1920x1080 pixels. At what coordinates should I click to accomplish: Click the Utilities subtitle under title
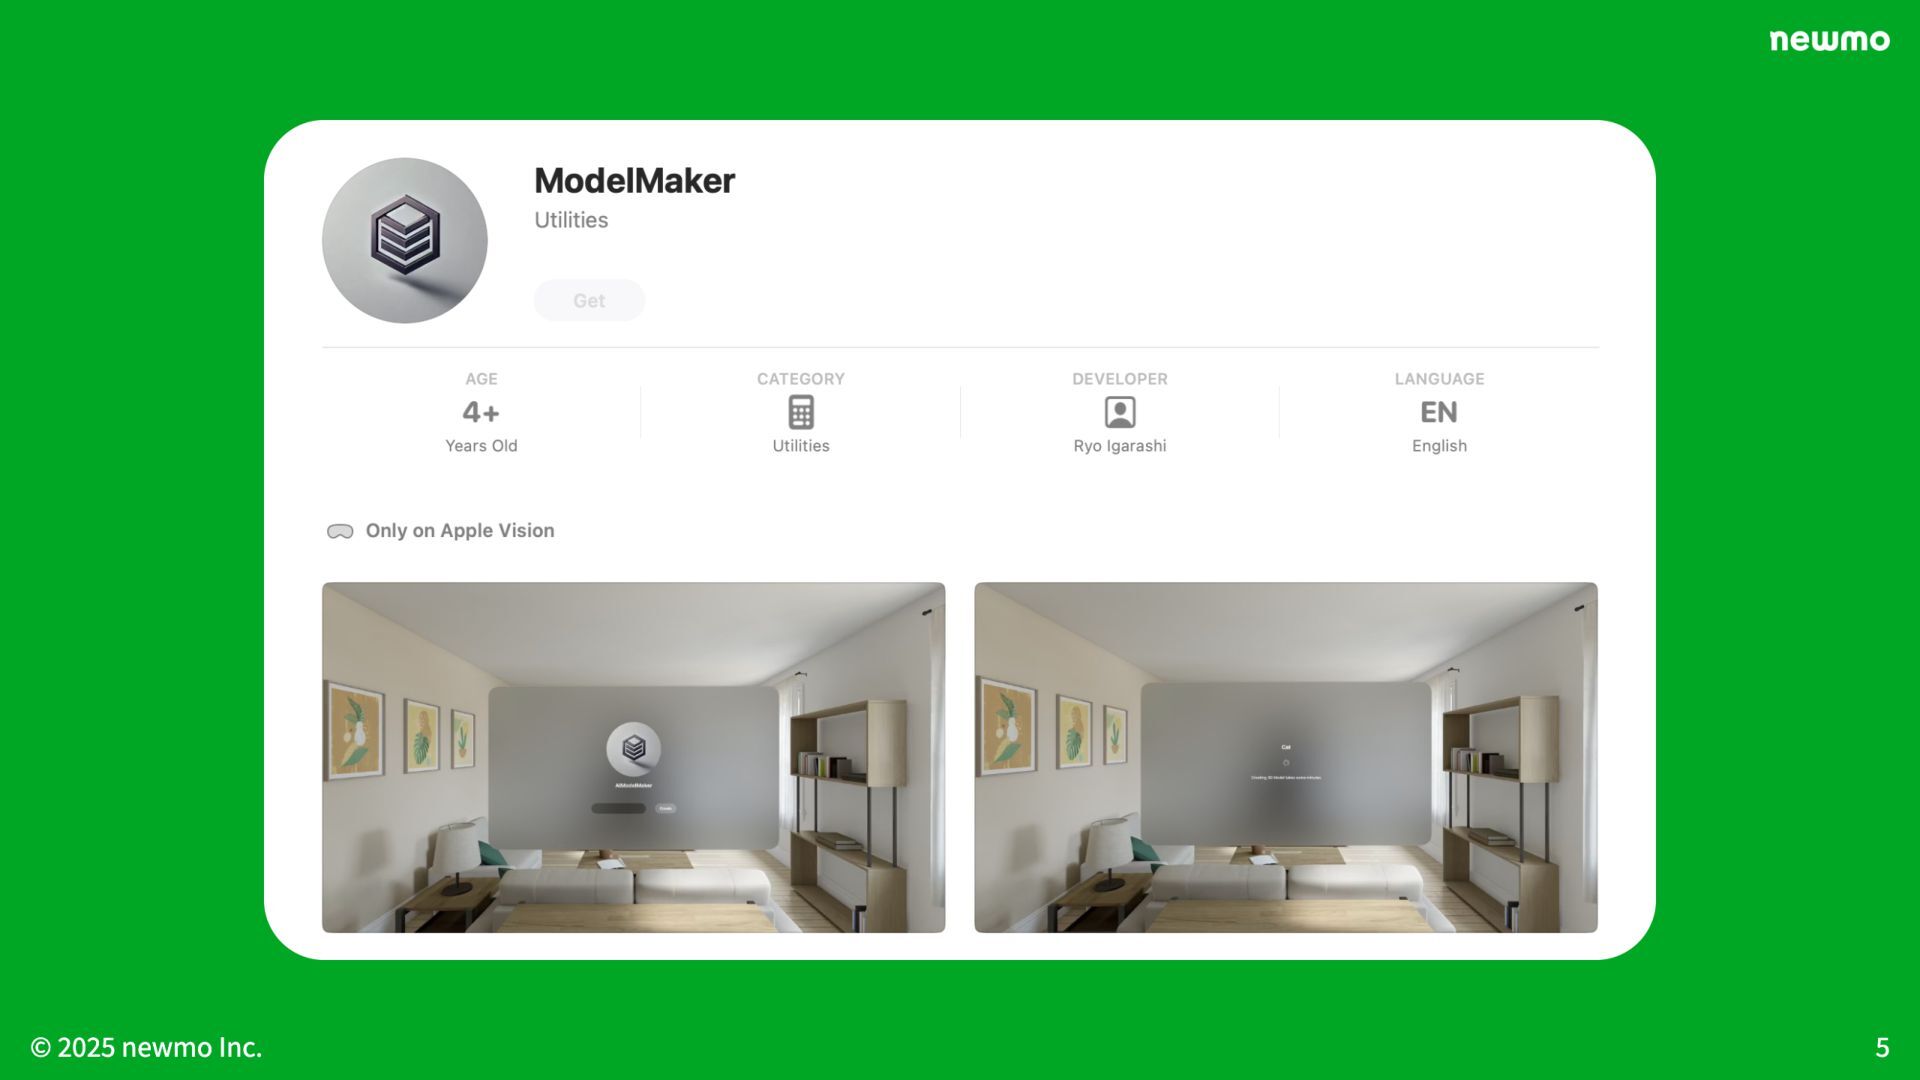pos(571,220)
